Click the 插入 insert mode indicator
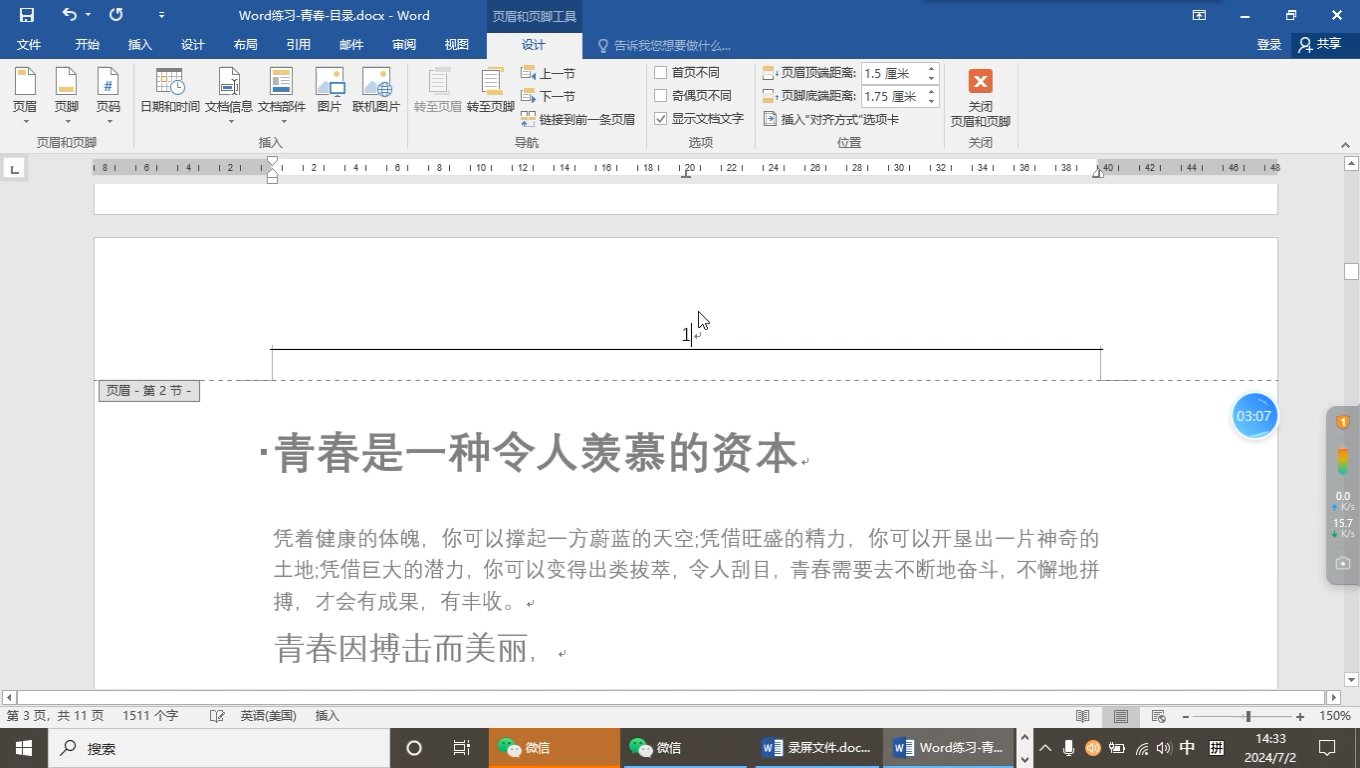This screenshot has width=1360, height=768. (x=327, y=716)
